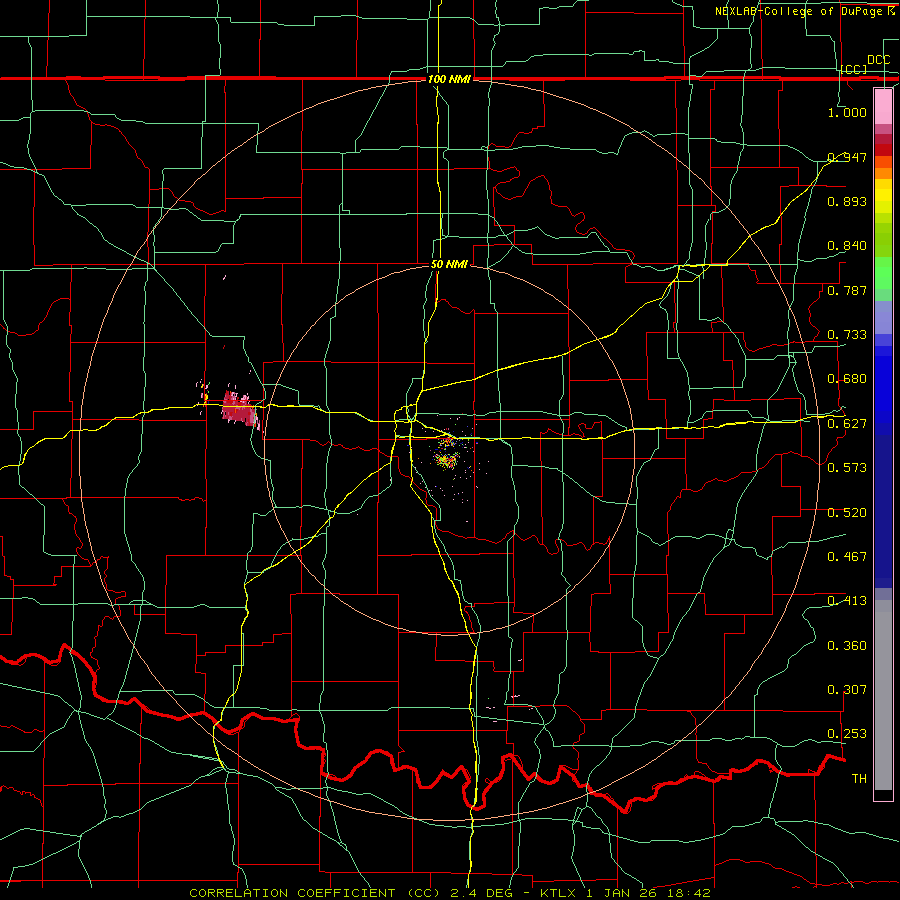The width and height of the screenshot is (900, 900).
Task: Pick the gray segment of the color bar
Action: pyautogui.click(x=883, y=695)
